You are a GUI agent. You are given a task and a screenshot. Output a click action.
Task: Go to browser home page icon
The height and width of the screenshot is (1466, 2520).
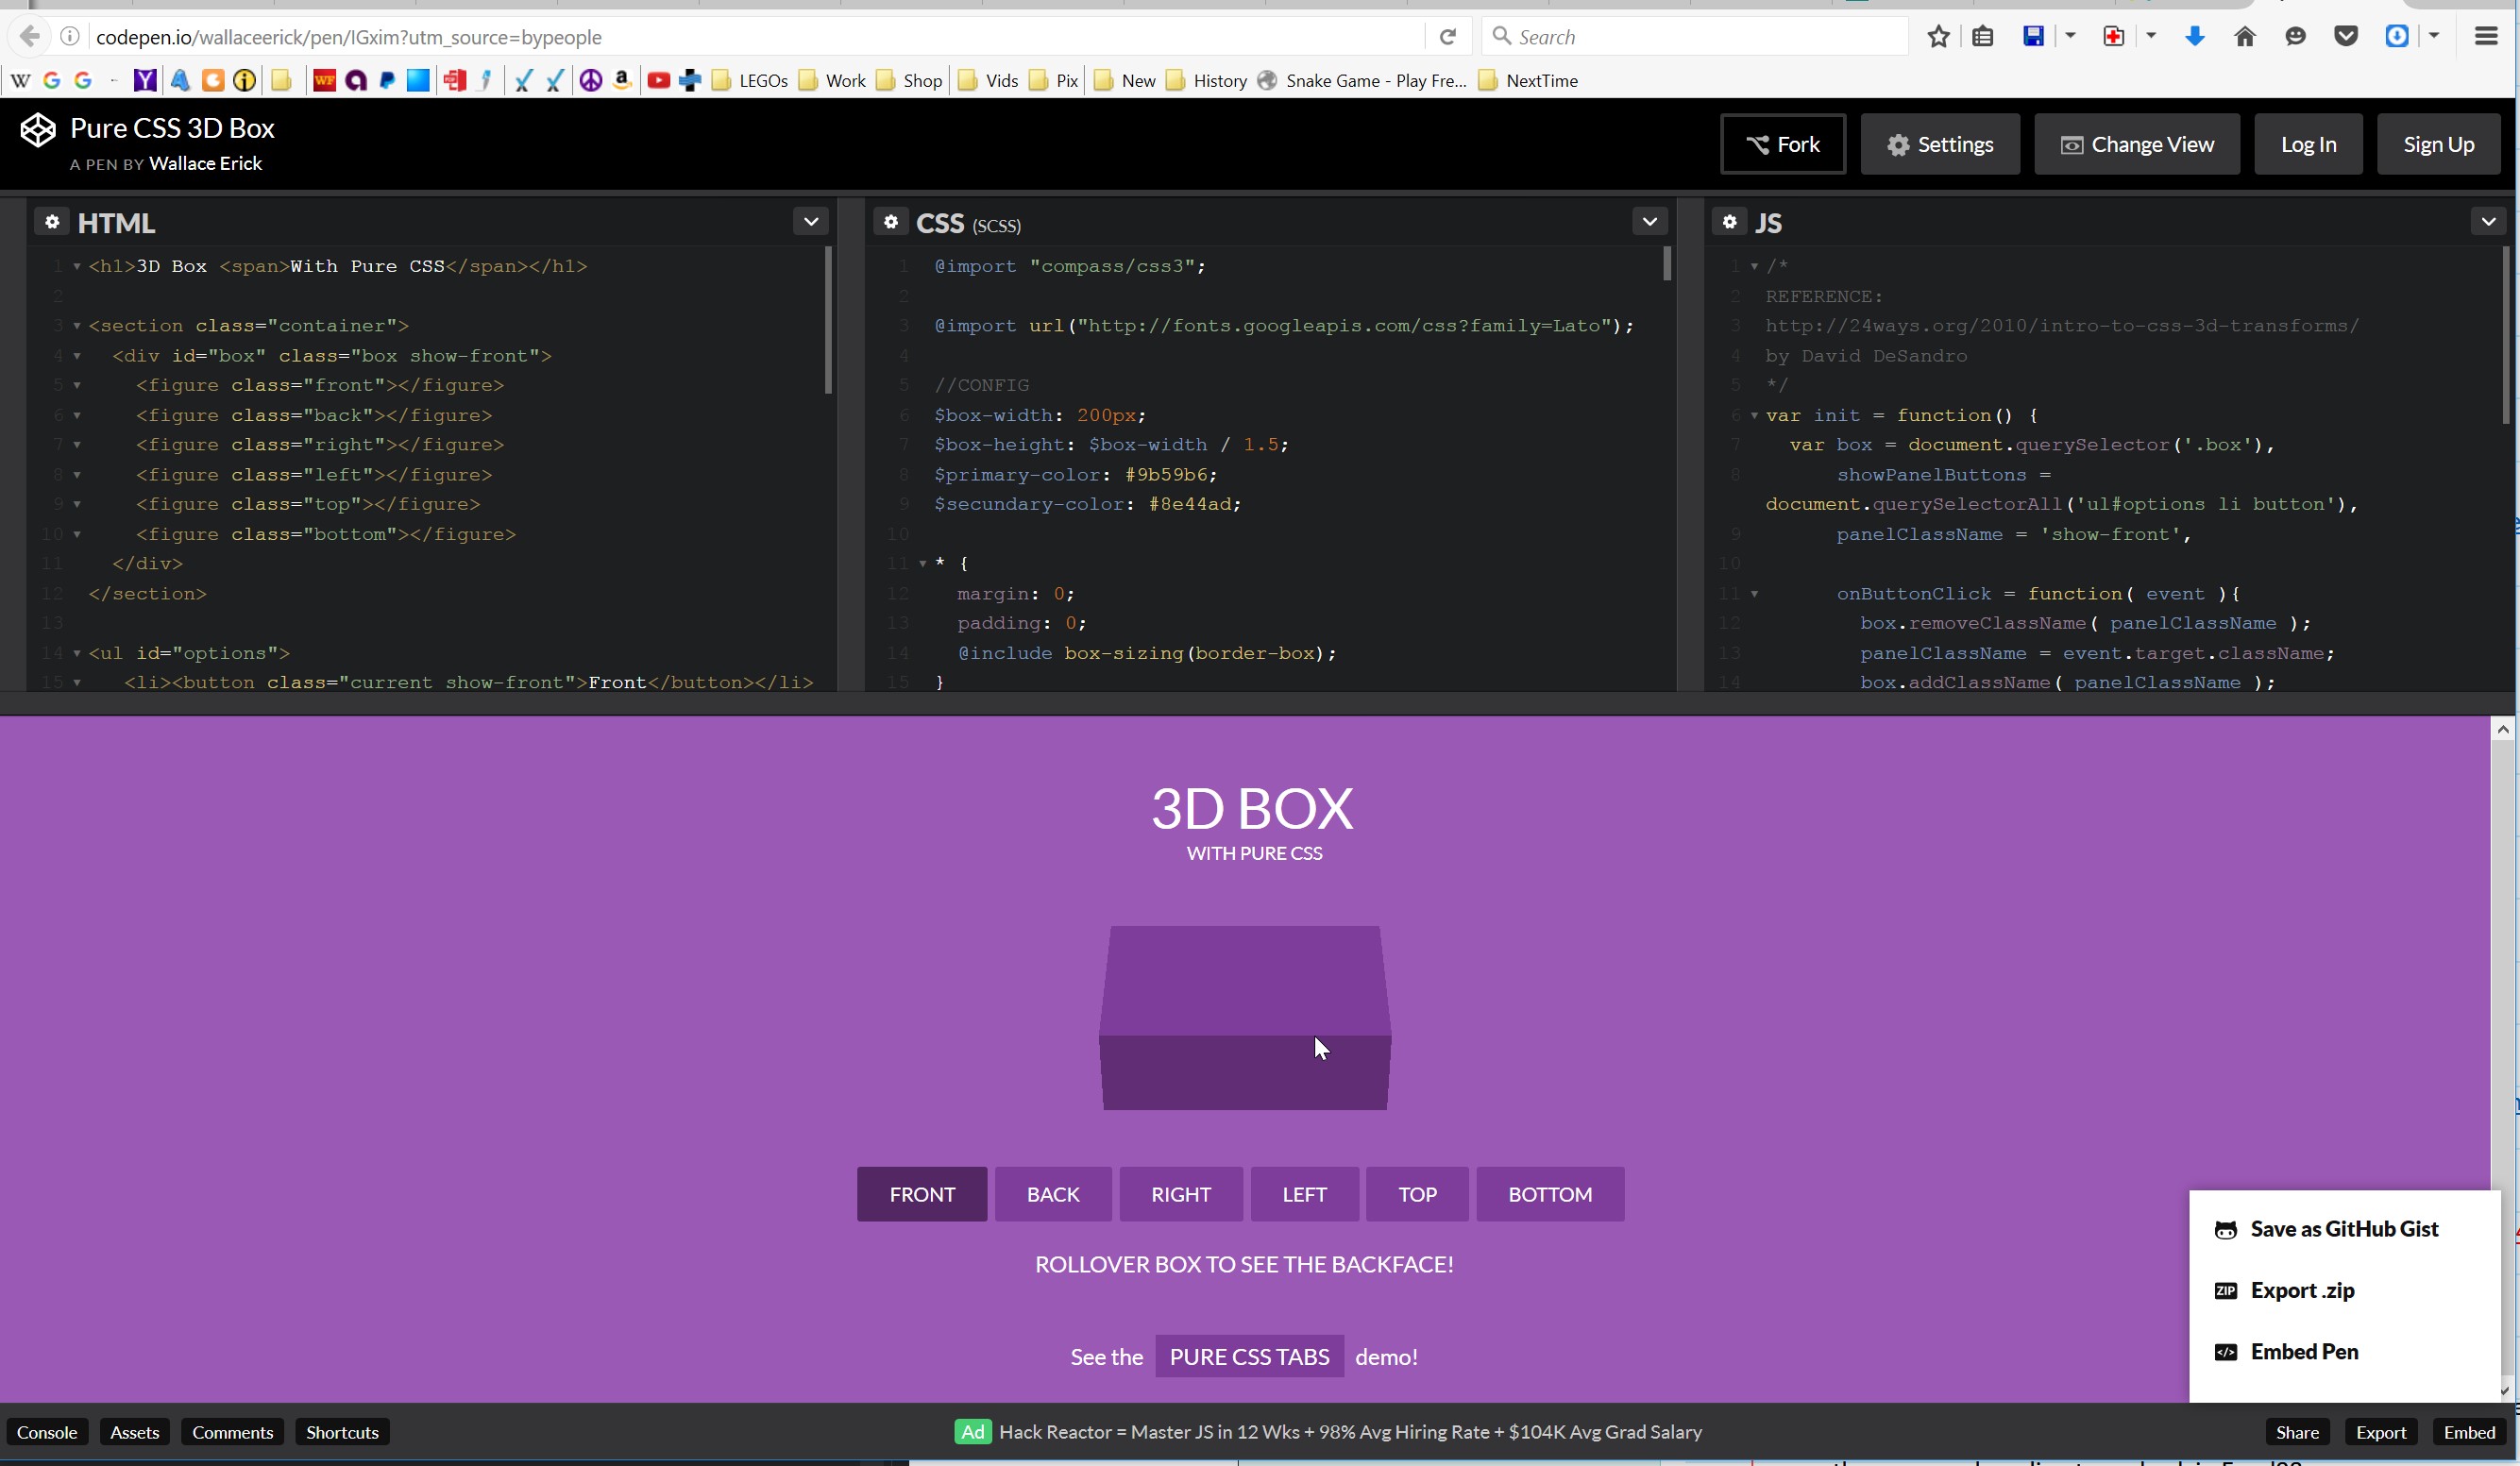pos(2244,37)
